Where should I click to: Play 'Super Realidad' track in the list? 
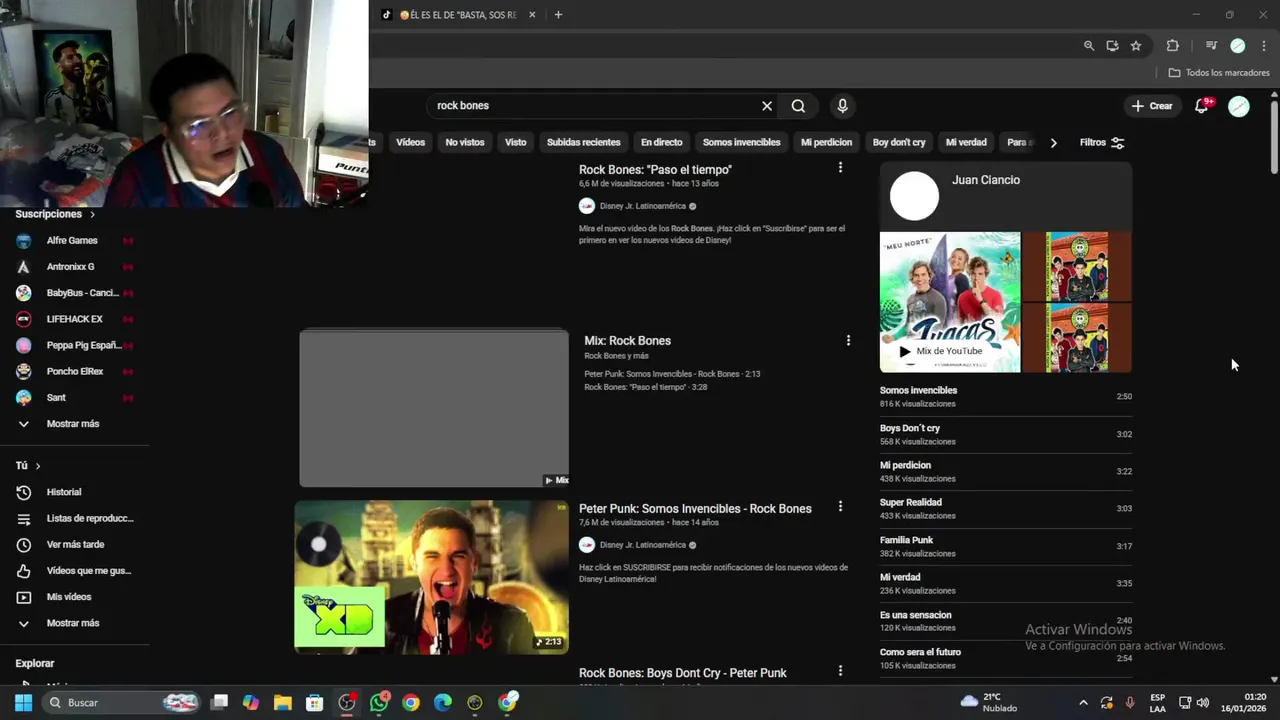[x=1006, y=508]
